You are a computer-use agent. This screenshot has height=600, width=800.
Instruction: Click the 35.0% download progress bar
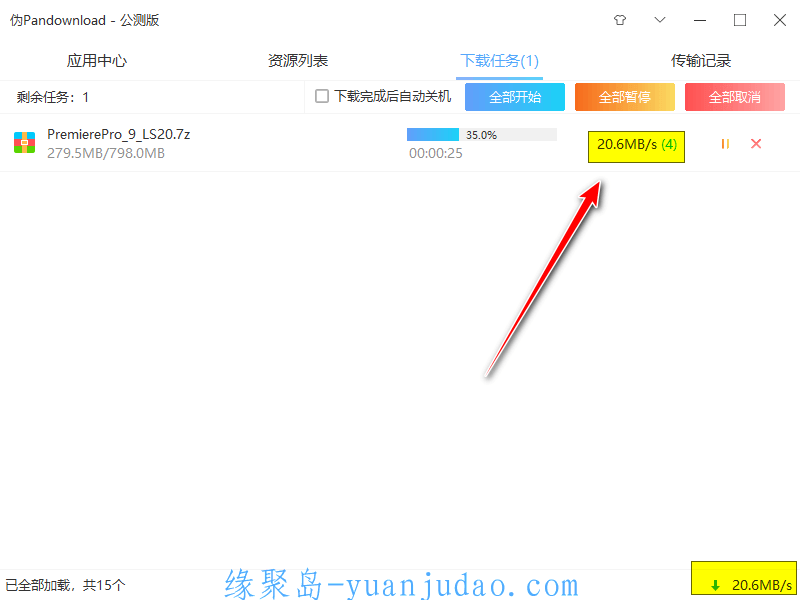point(482,135)
